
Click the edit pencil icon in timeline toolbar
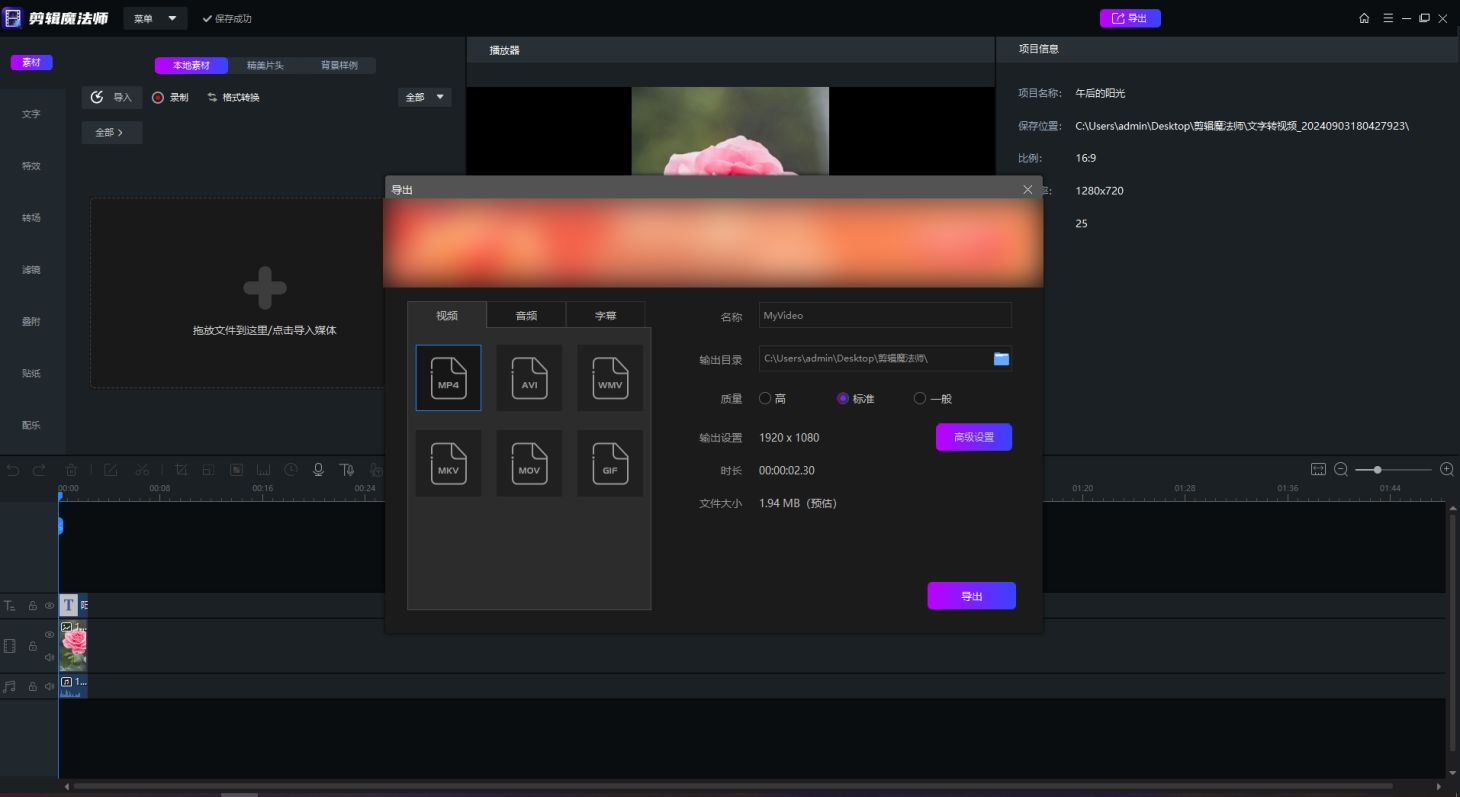110,469
